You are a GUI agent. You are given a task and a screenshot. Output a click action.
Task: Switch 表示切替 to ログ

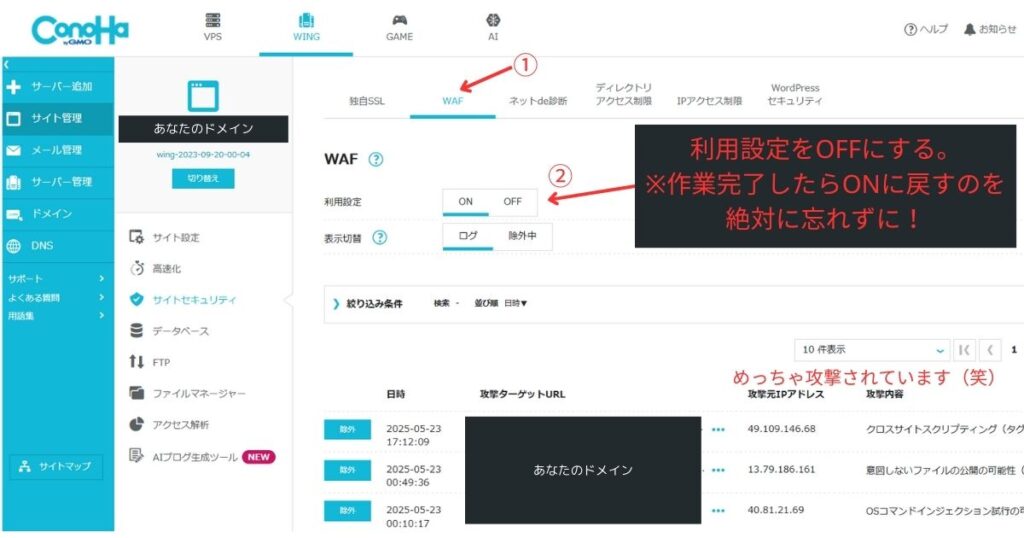coord(468,236)
